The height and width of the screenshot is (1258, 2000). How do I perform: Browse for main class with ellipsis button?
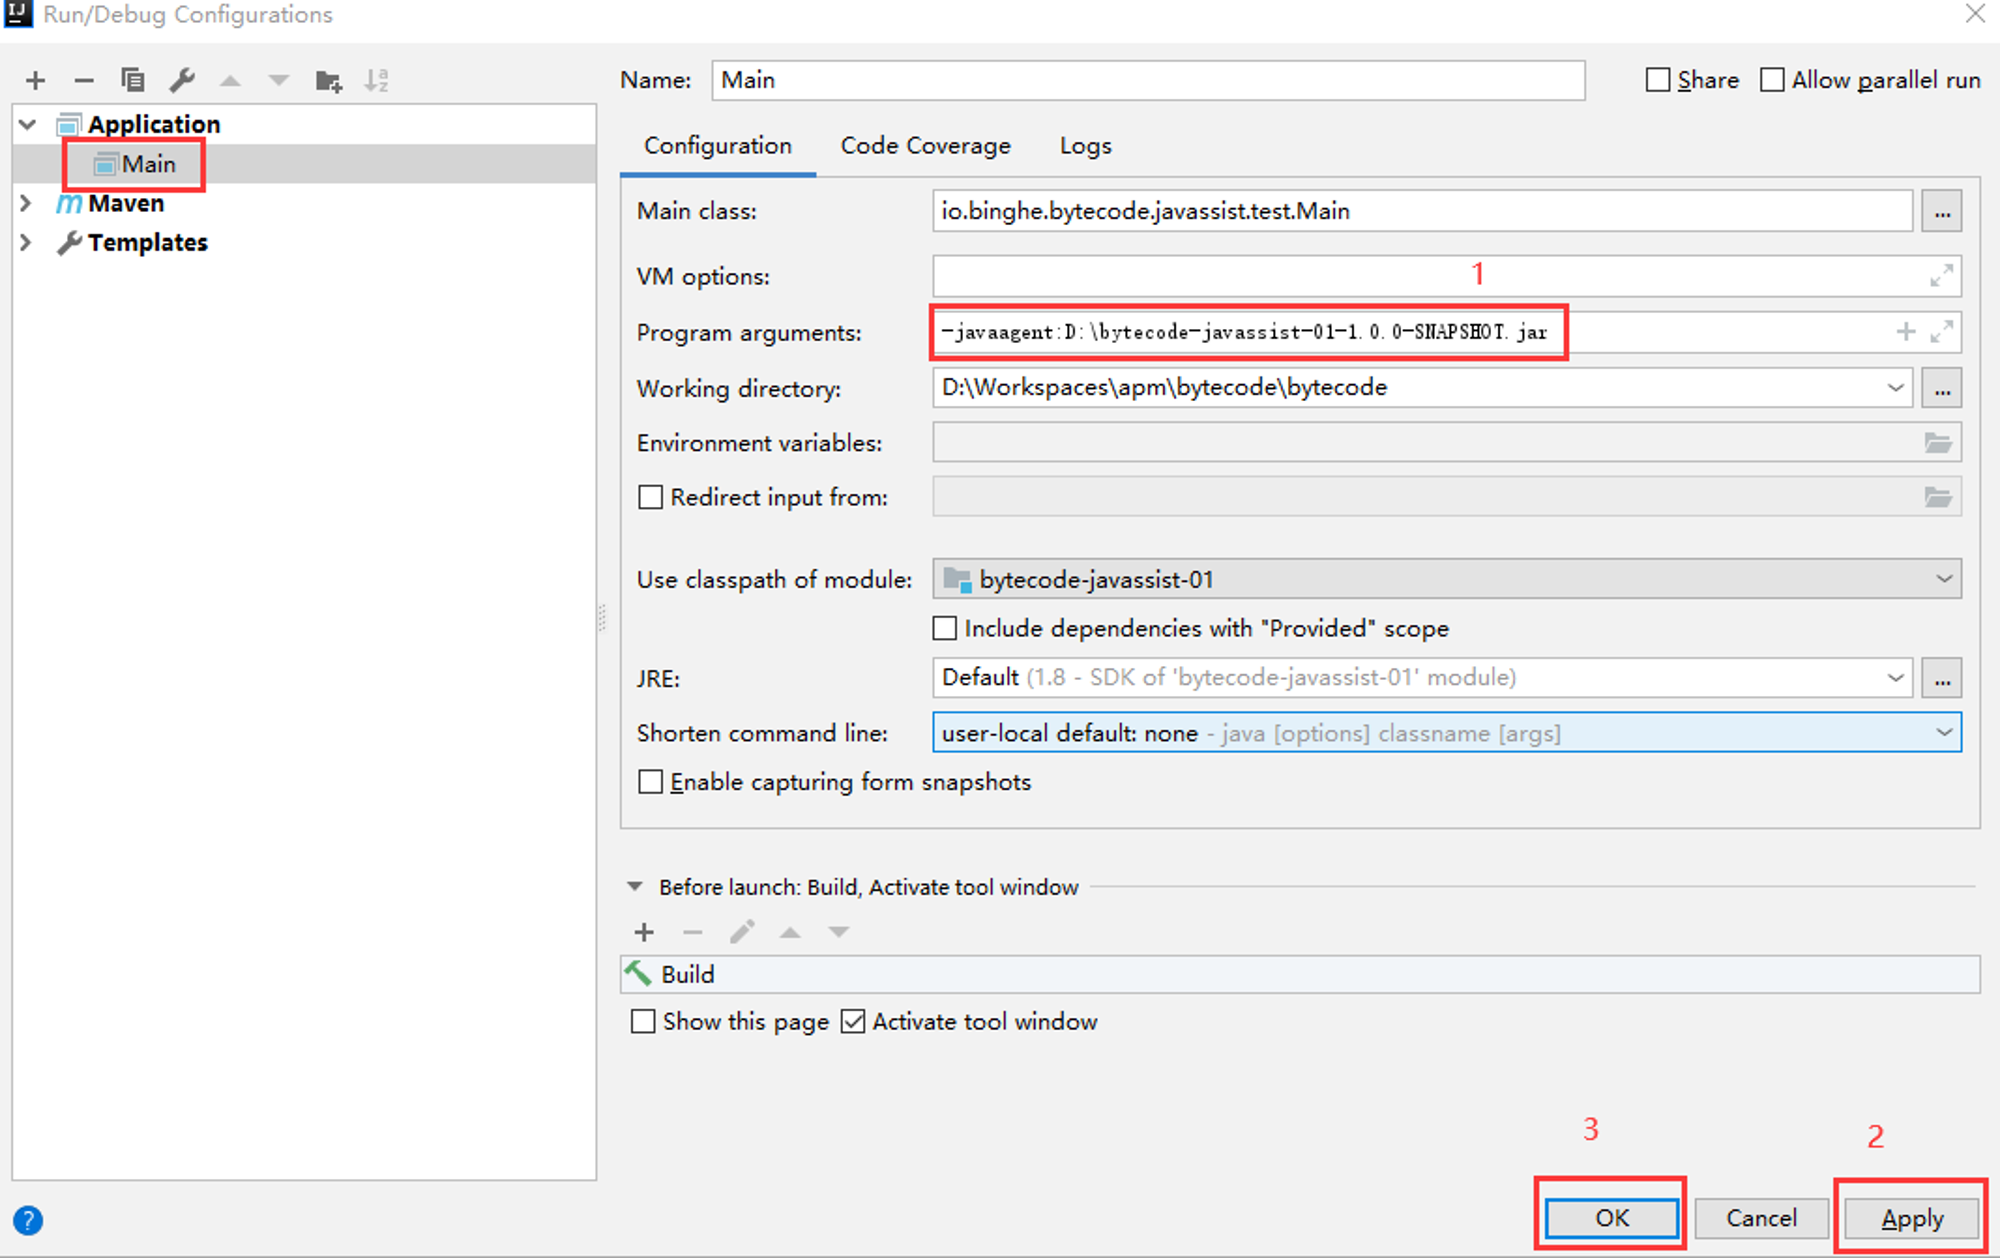pyautogui.click(x=1942, y=211)
